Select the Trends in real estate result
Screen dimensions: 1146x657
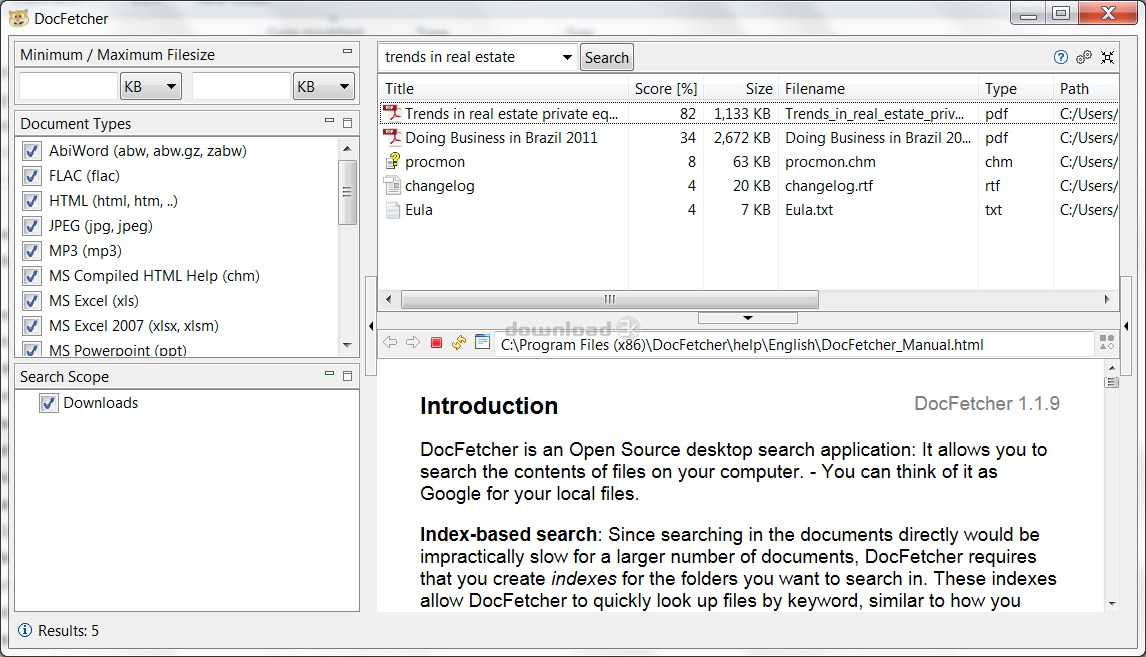(x=512, y=113)
